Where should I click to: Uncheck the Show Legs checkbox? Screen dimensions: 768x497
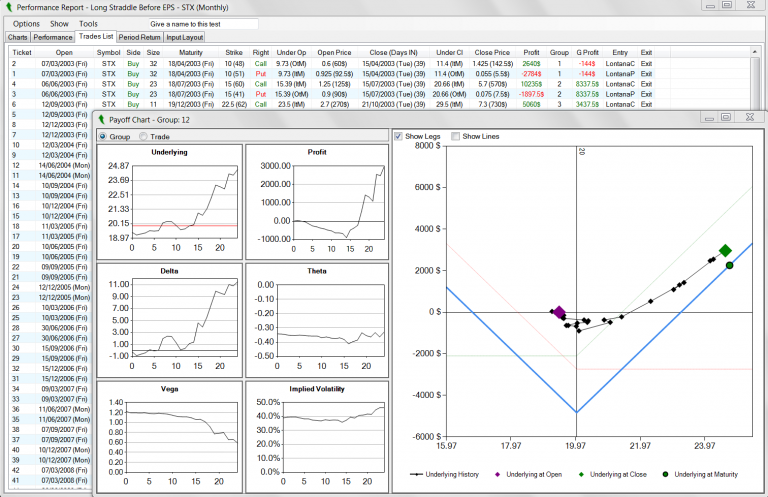point(400,136)
